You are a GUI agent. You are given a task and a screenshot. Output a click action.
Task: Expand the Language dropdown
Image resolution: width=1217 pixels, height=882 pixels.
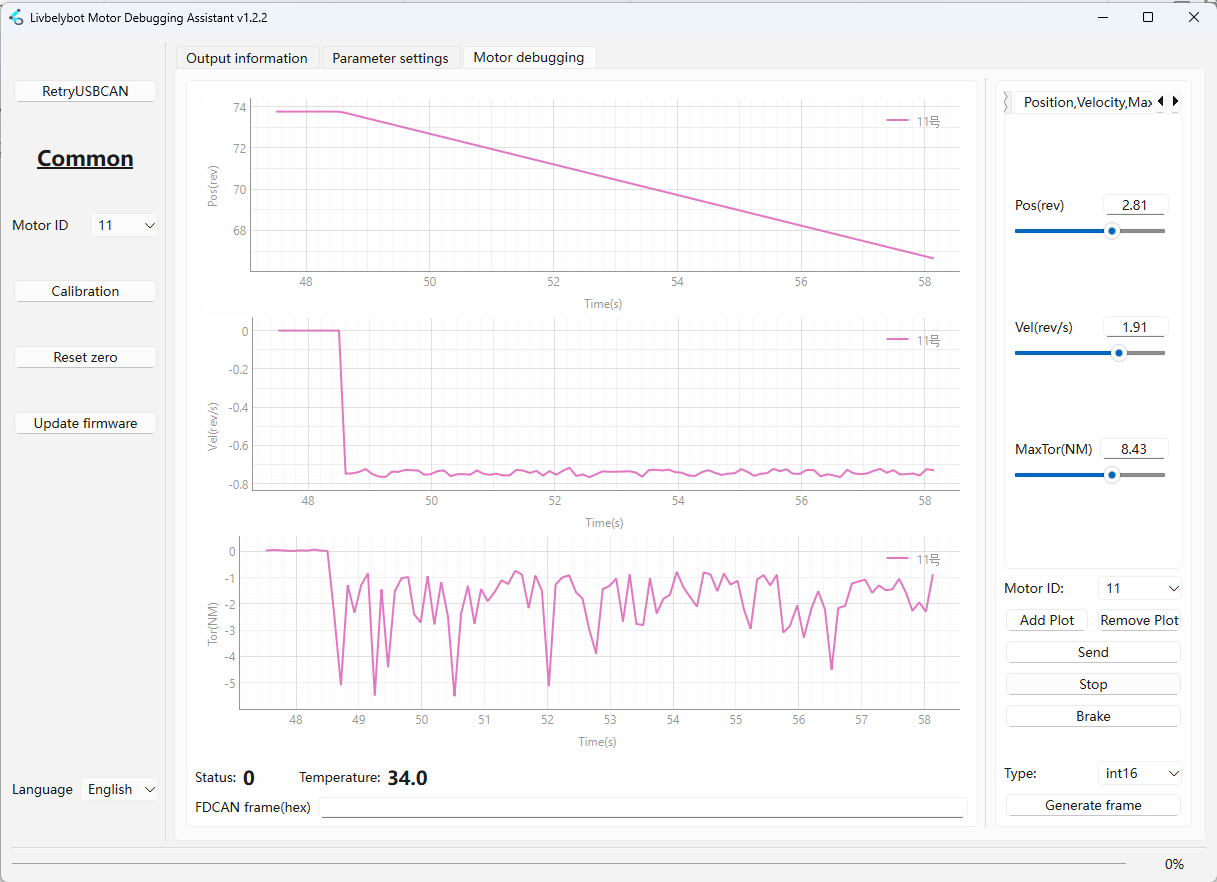click(120, 789)
